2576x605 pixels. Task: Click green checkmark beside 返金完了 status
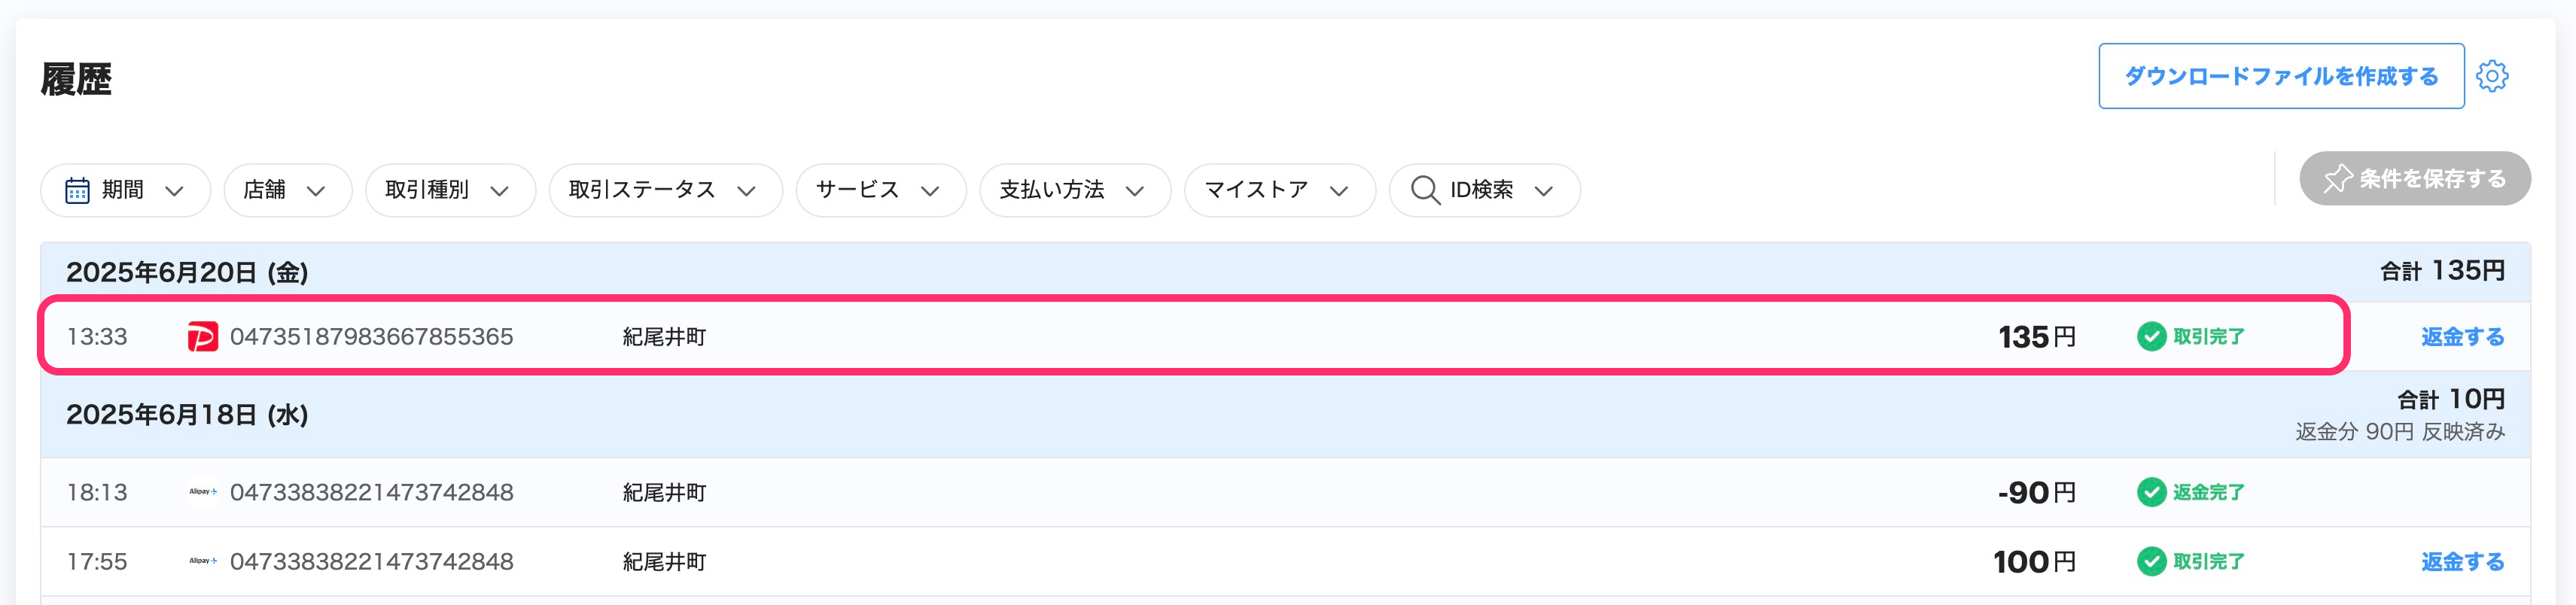(x=2151, y=492)
